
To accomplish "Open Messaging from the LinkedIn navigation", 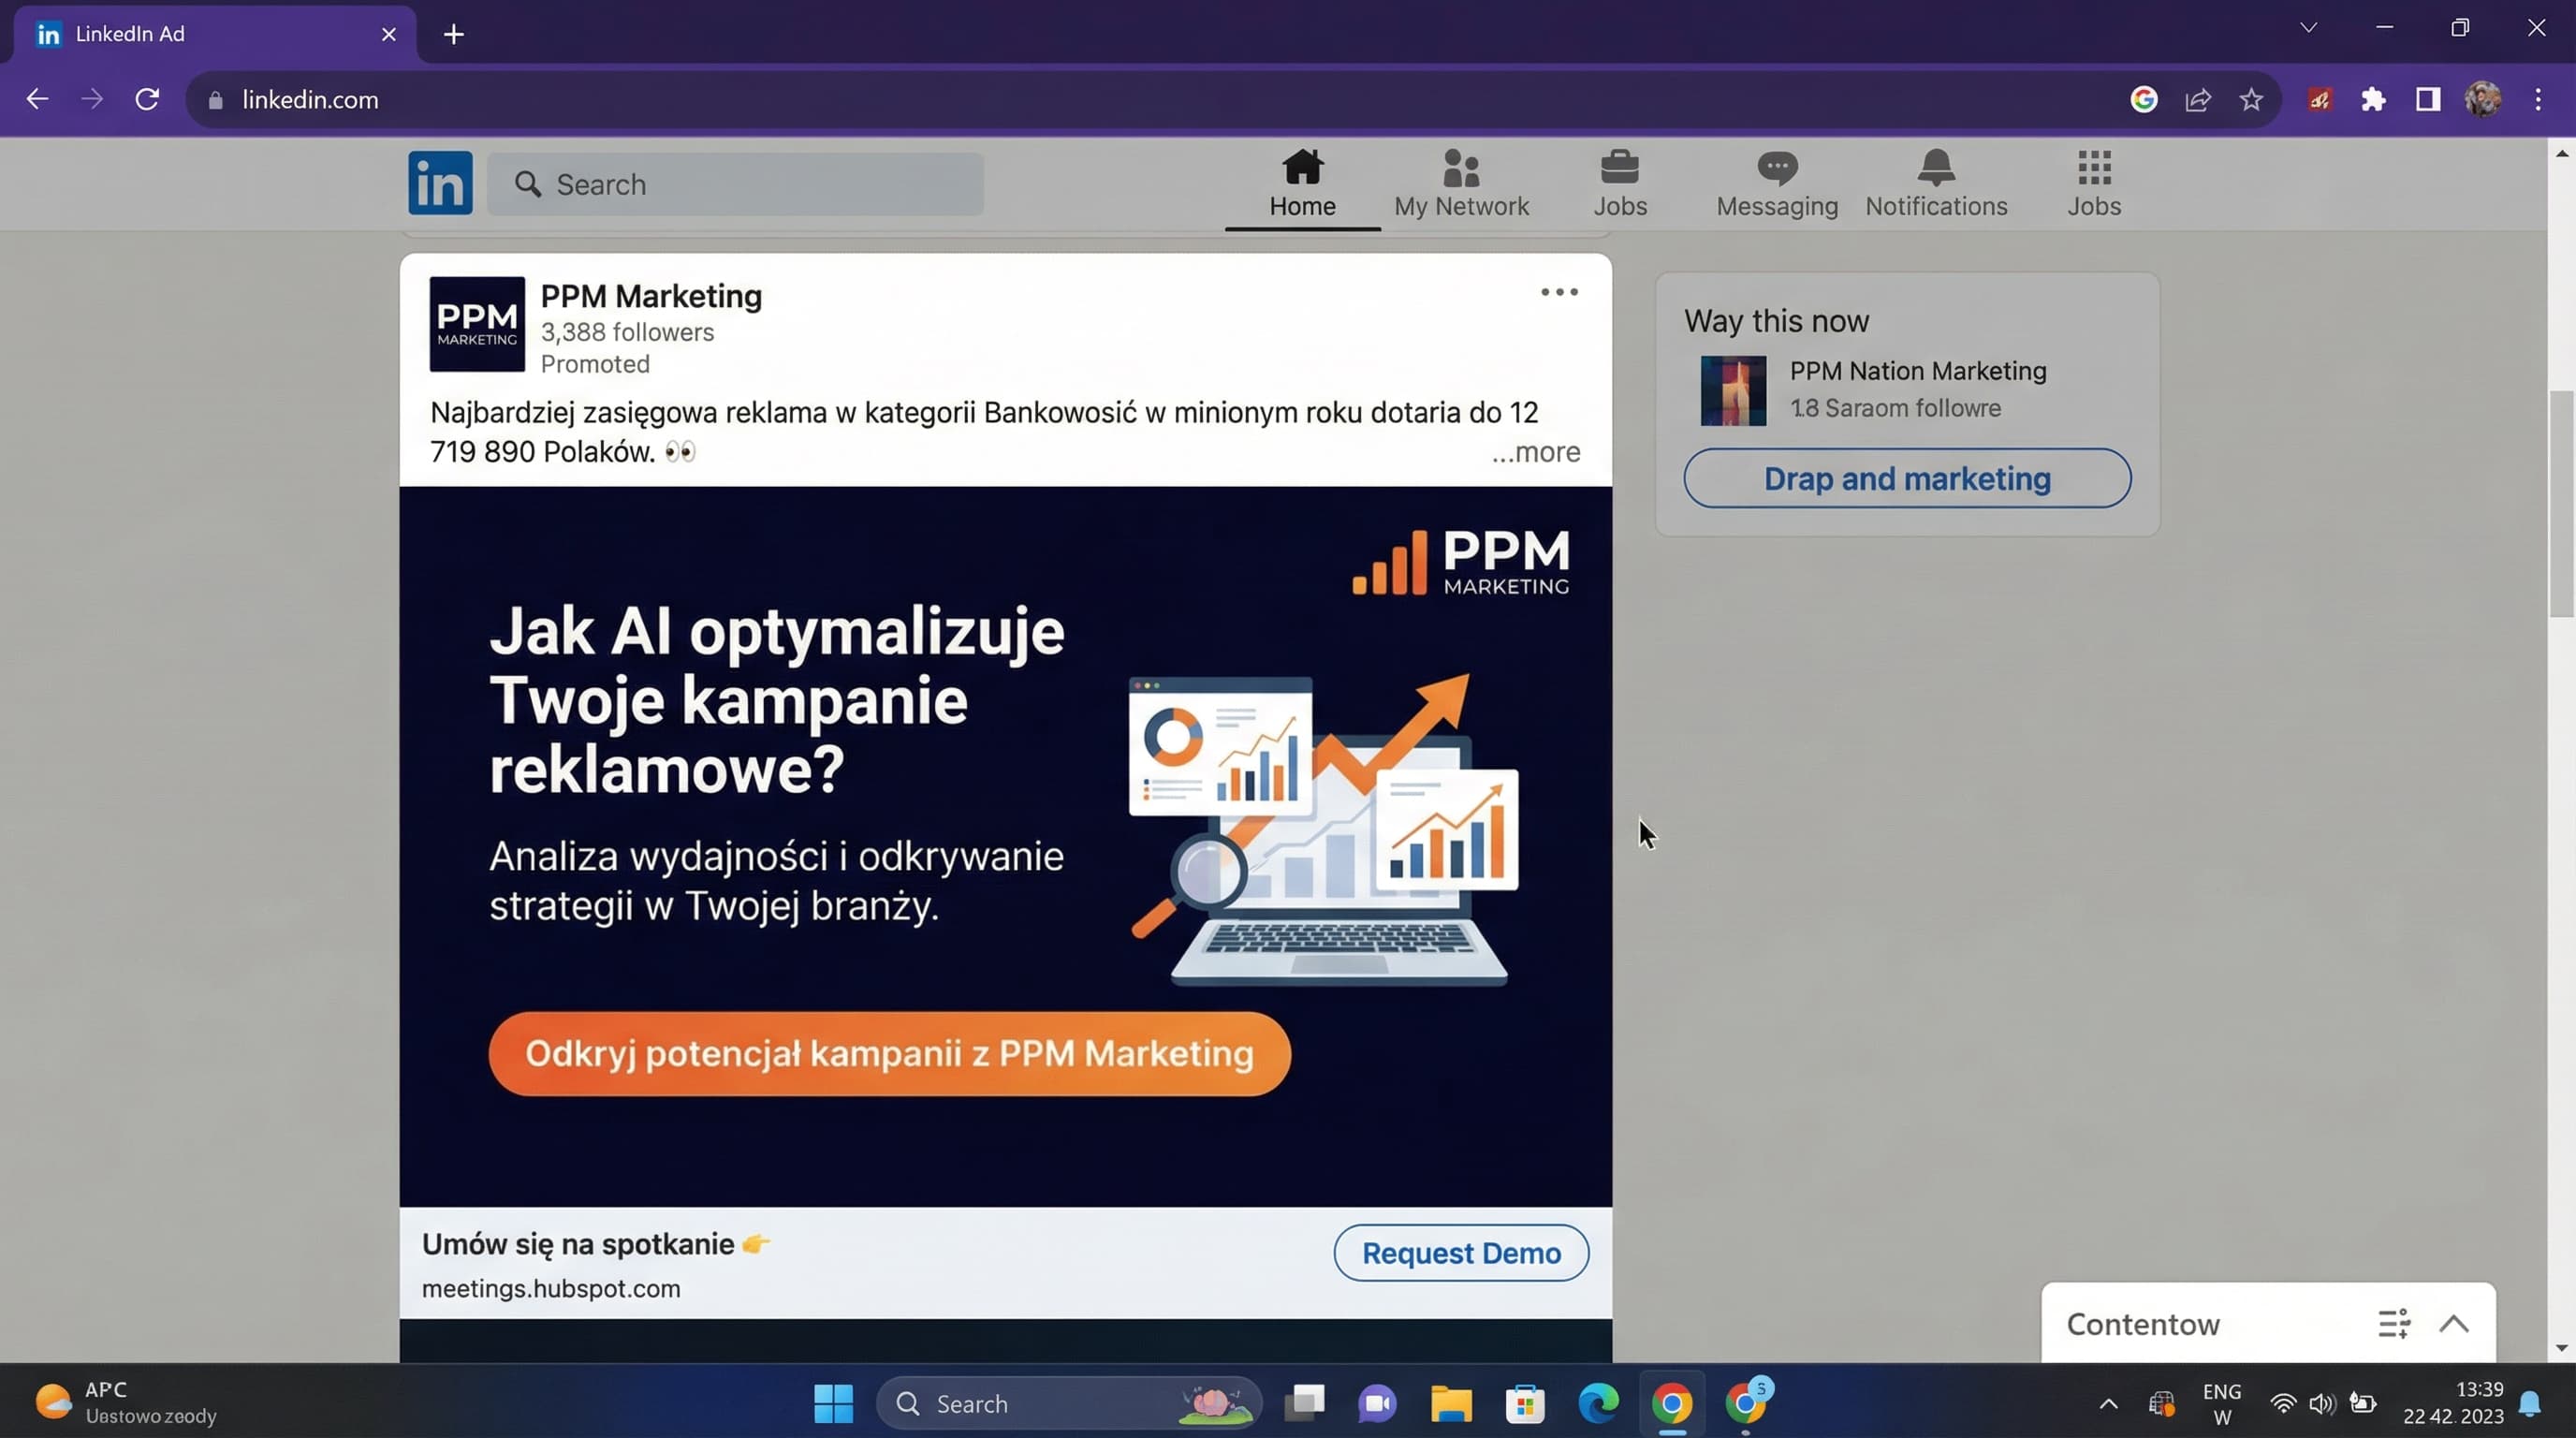I will click(x=1776, y=183).
